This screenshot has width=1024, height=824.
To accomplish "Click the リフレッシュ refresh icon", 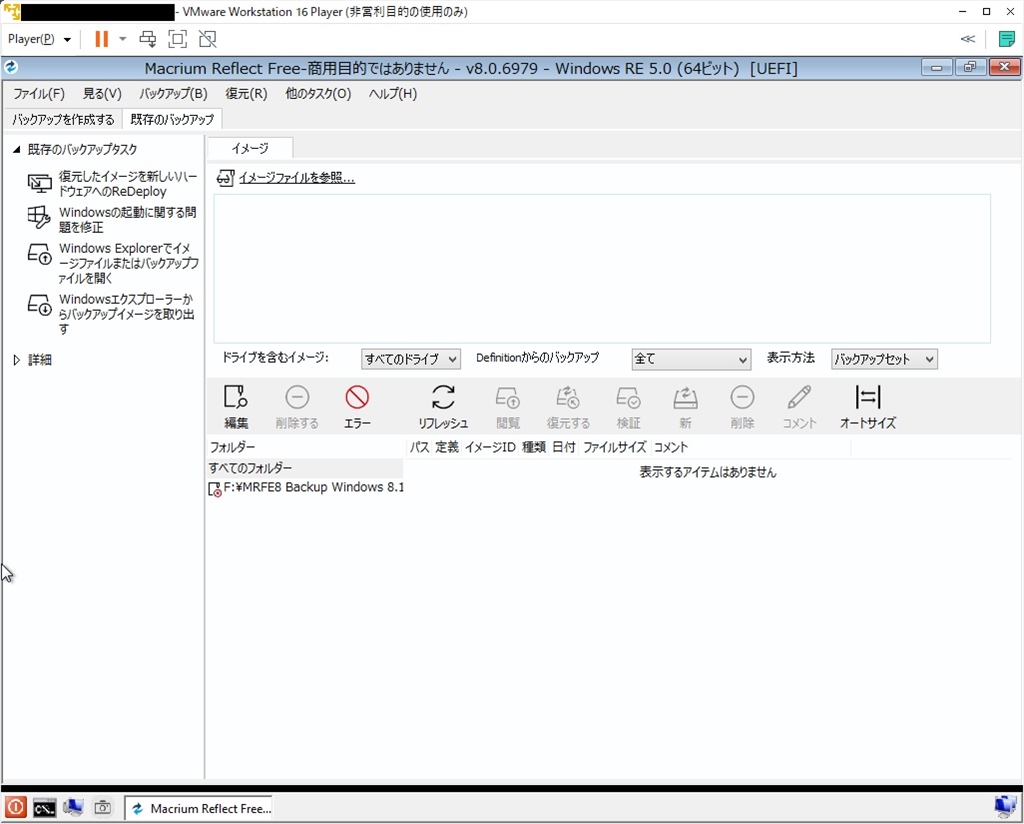I will point(443,397).
